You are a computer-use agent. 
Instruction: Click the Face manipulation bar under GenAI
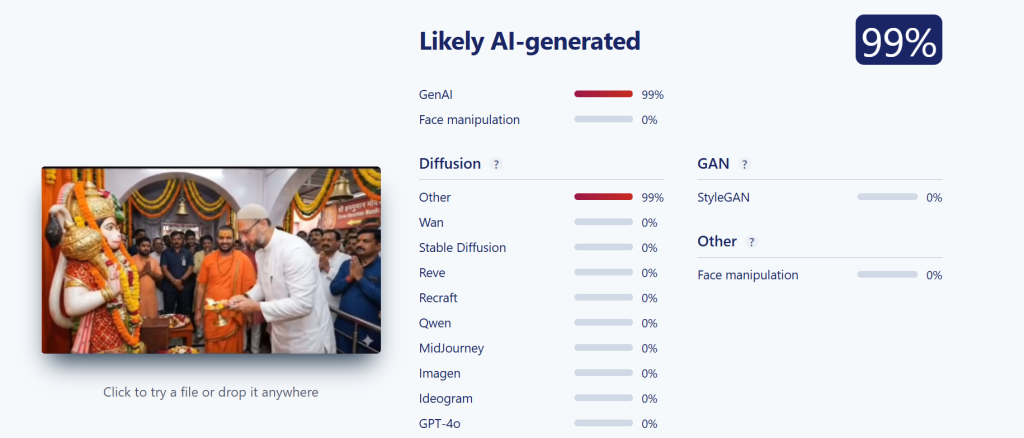pos(603,119)
